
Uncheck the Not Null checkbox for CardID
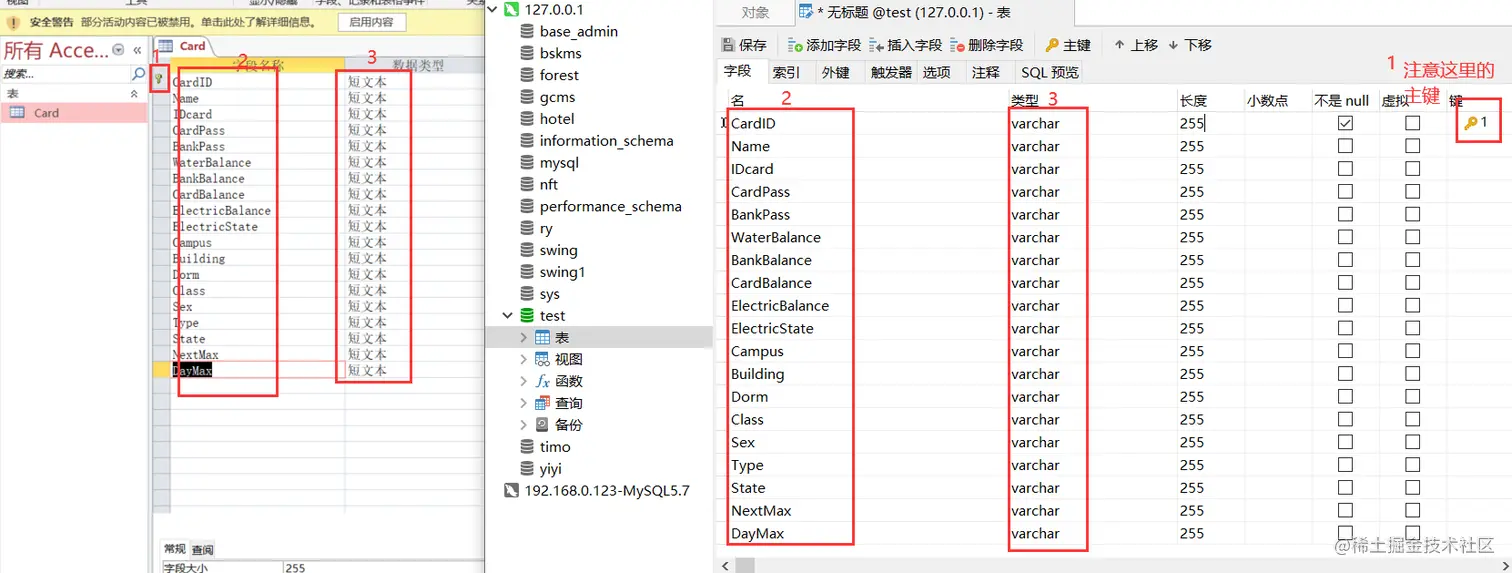tap(1345, 123)
